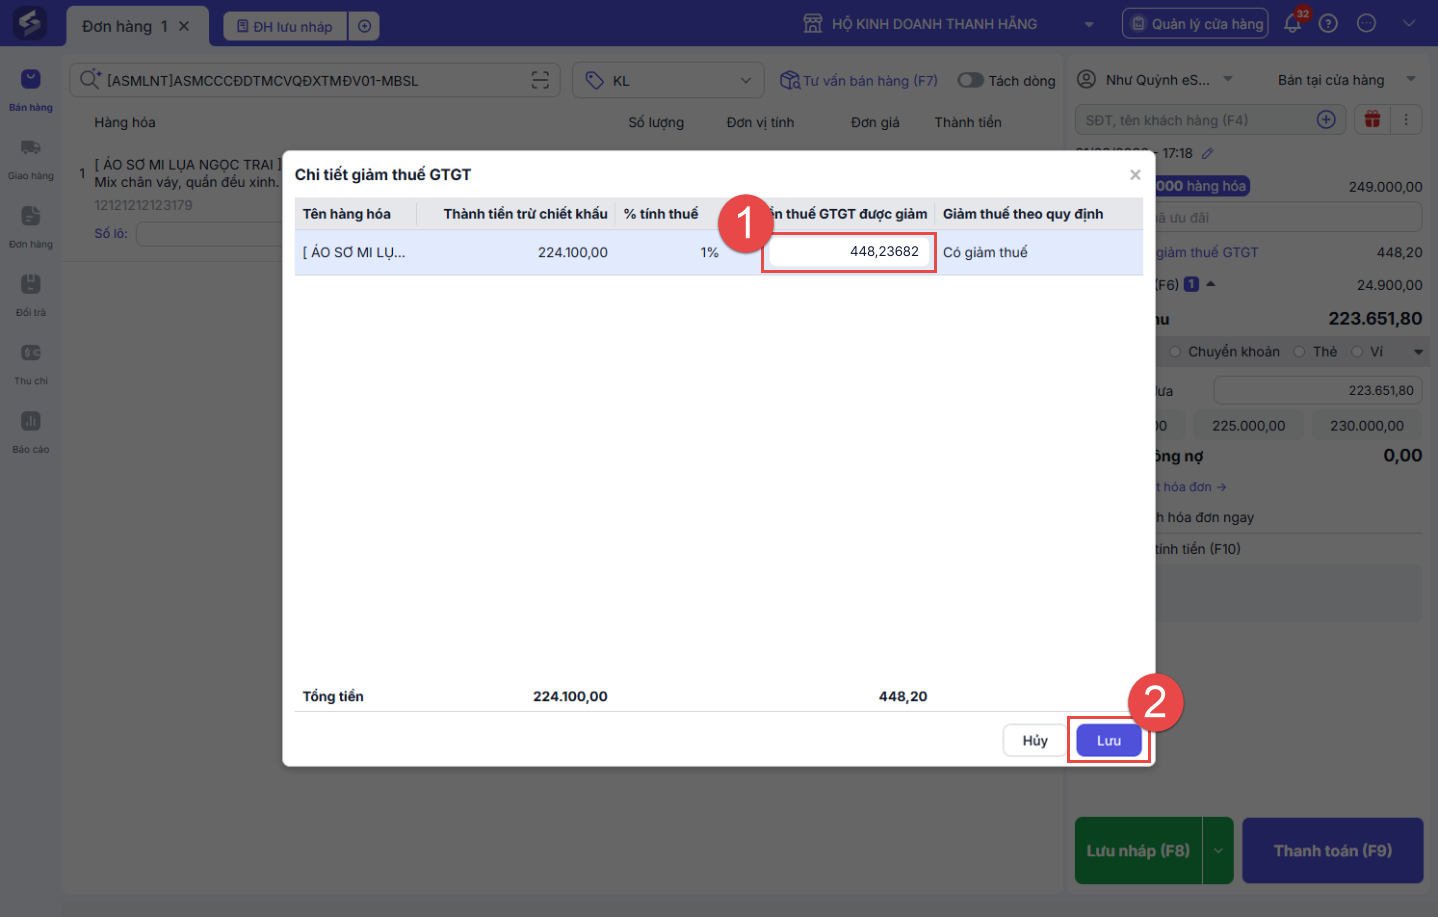The height and width of the screenshot is (917, 1438).
Task: Click the notification bell icon
Action: pyautogui.click(x=1293, y=23)
